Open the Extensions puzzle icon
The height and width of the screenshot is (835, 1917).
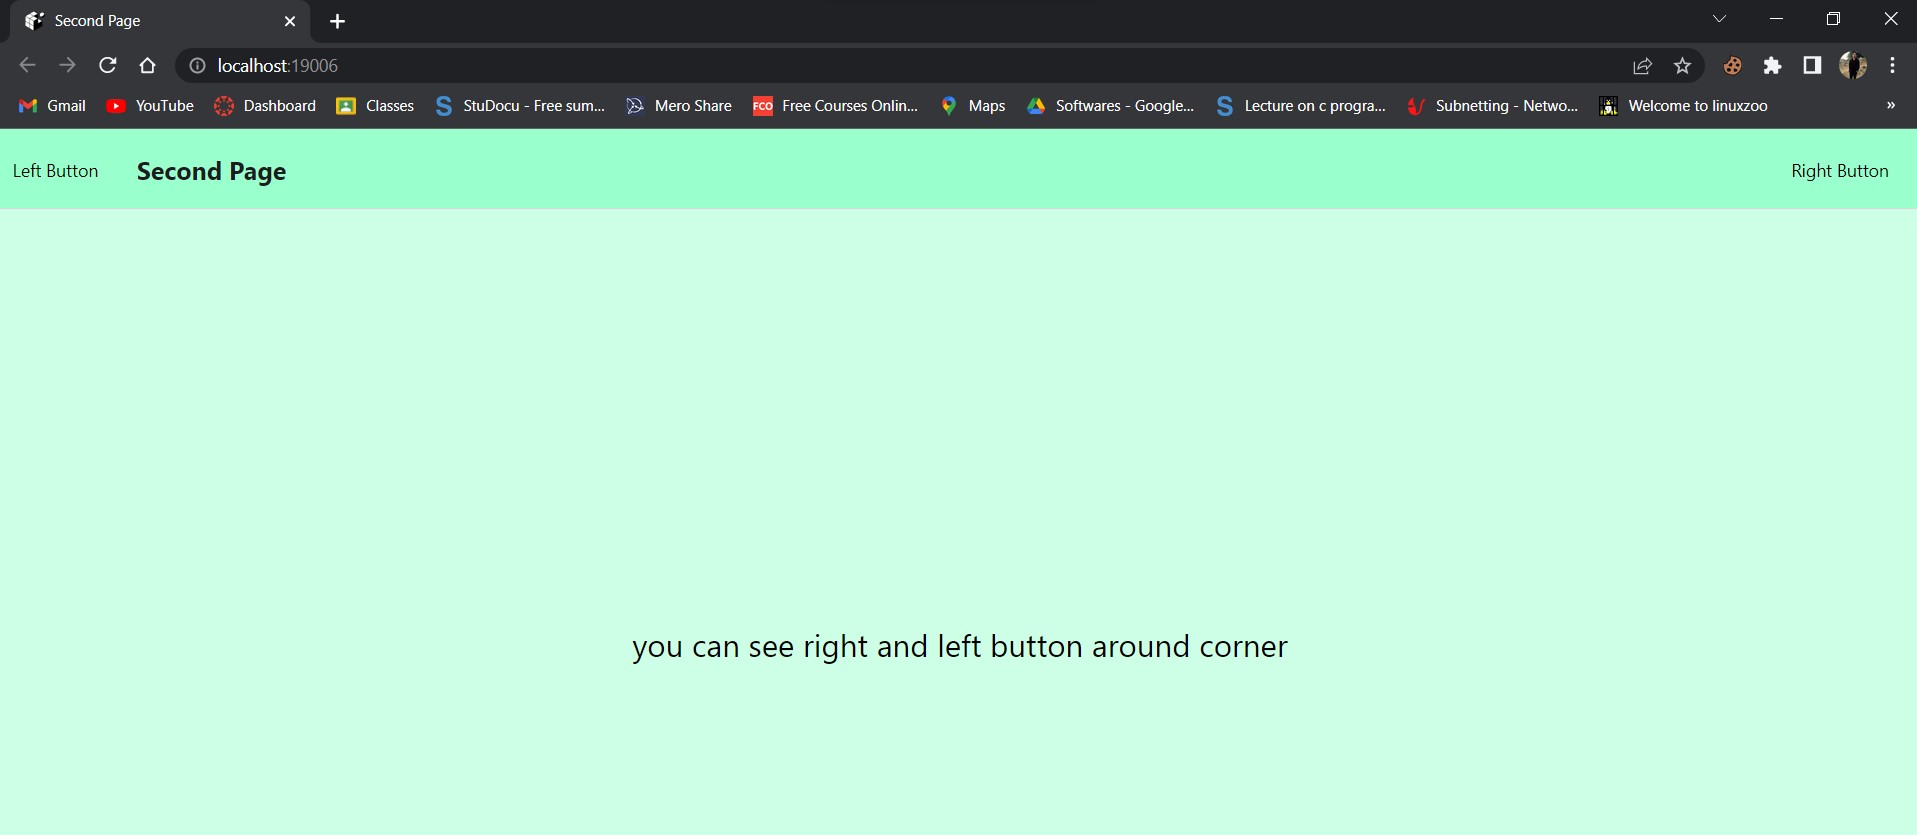1772,66
